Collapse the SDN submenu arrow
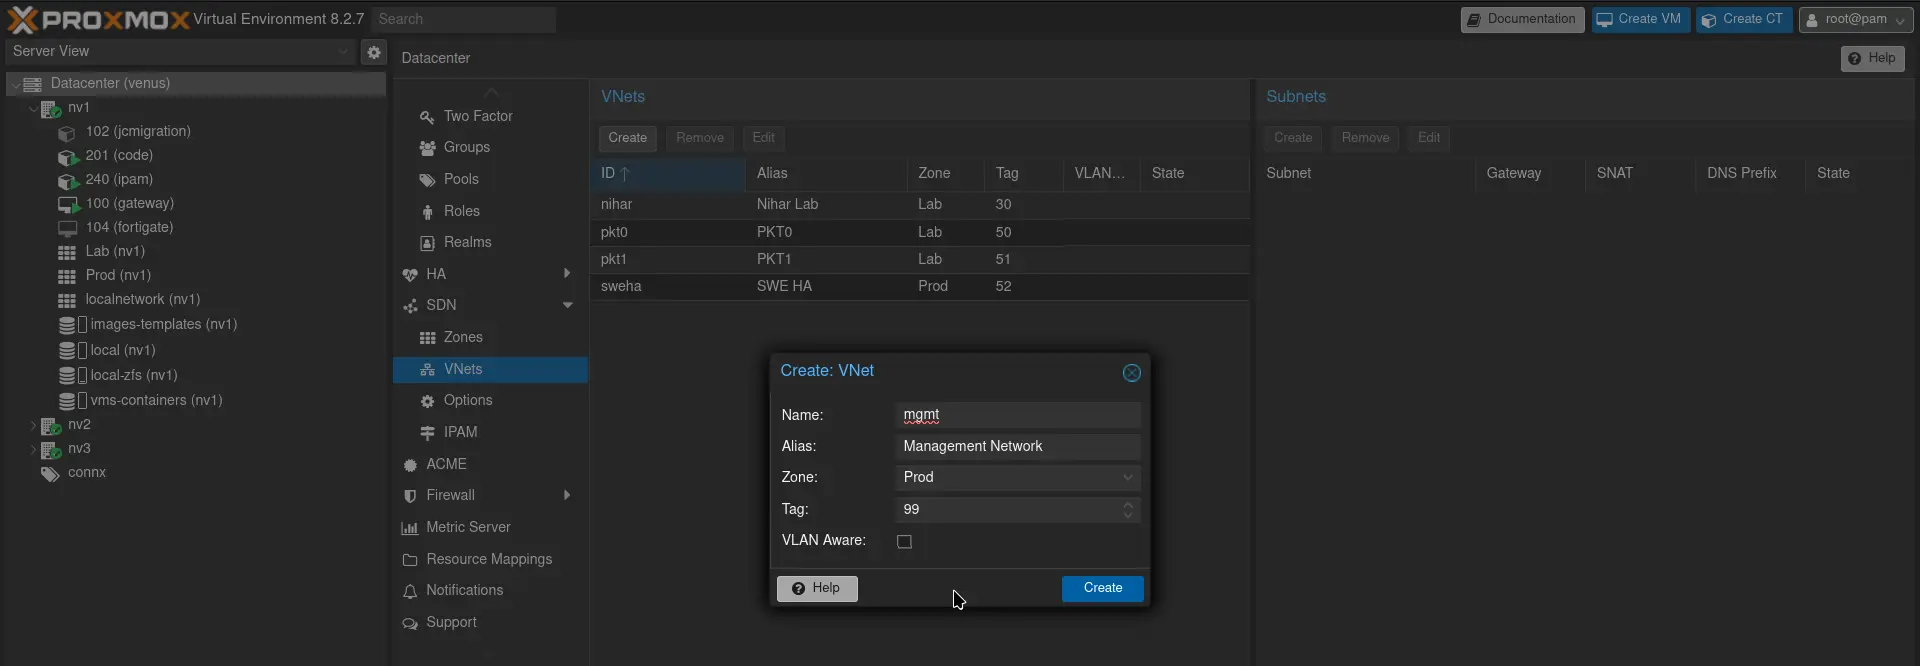1920x666 pixels. [567, 305]
